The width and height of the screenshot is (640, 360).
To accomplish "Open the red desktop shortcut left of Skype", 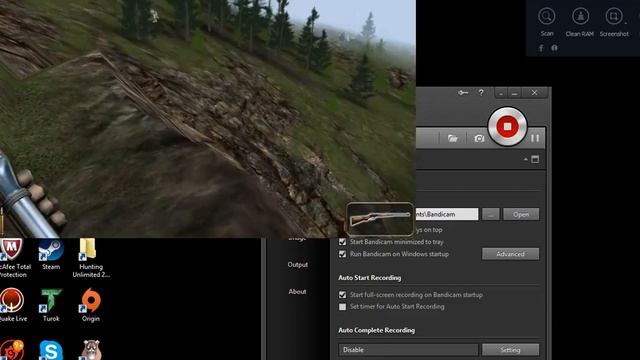I will [x=12, y=350].
